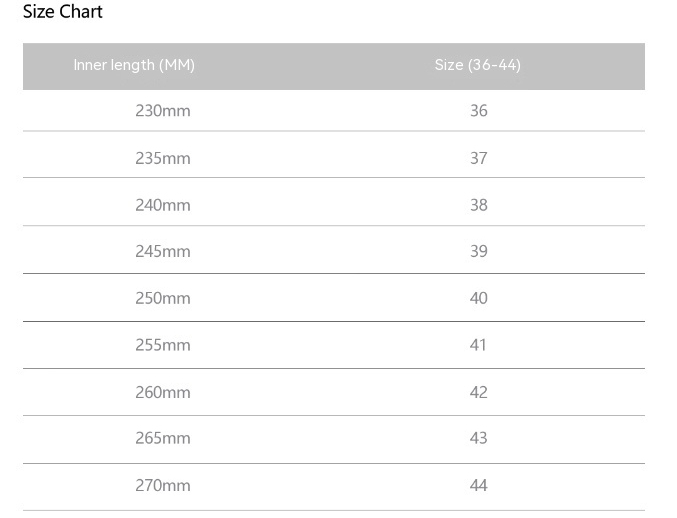Click on size 38 in the chart

pyautogui.click(x=479, y=205)
